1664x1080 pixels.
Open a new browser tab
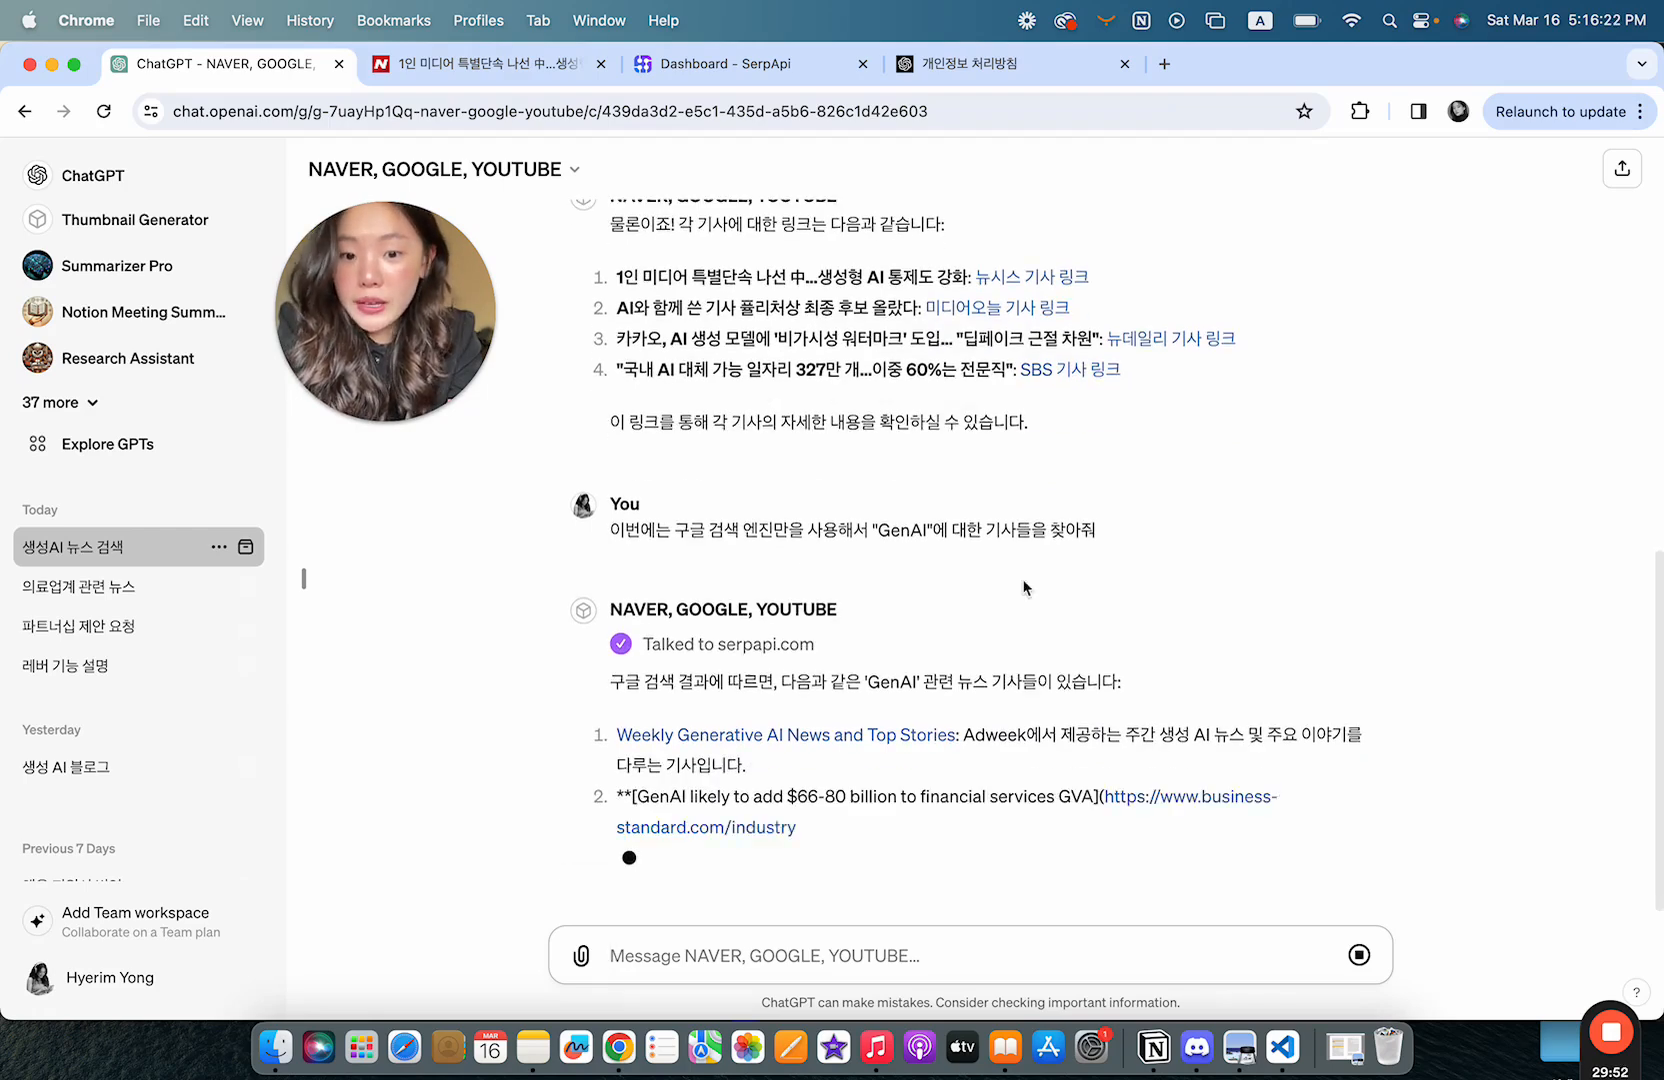[1164, 64]
